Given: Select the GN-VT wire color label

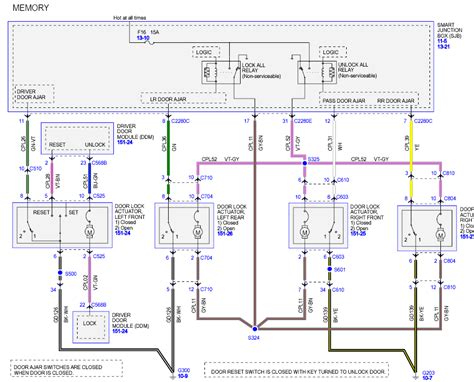Looking at the screenshot, I should (33, 144).
